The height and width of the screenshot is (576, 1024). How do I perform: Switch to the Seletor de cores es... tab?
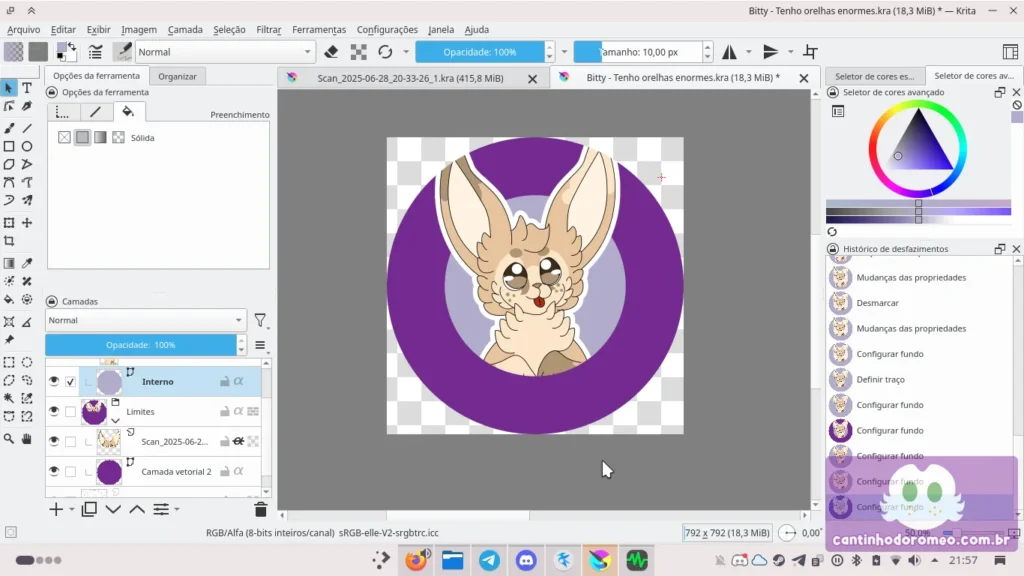pyautogui.click(x=874, y=76)
